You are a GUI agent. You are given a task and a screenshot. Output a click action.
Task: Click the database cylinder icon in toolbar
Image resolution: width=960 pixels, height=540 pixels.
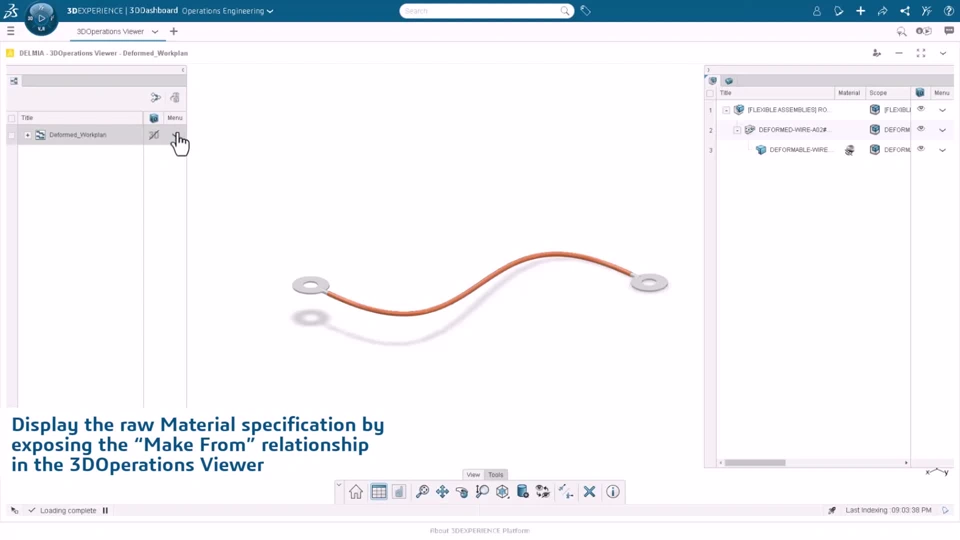(522, 492)
